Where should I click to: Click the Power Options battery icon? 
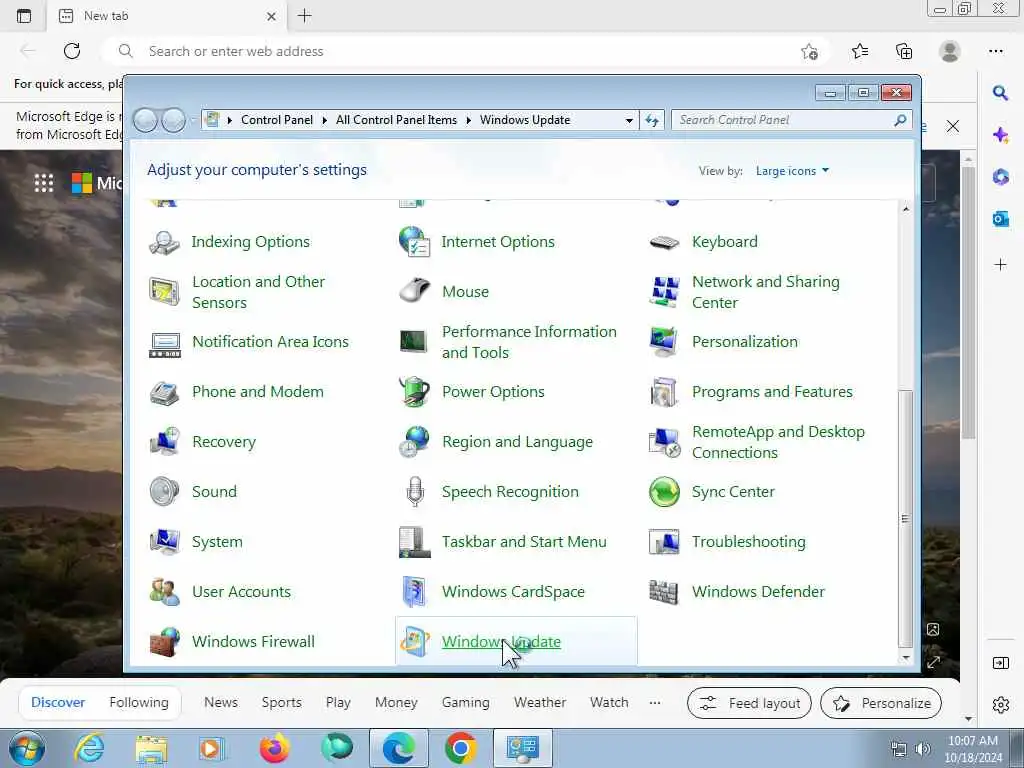point(414,391)
